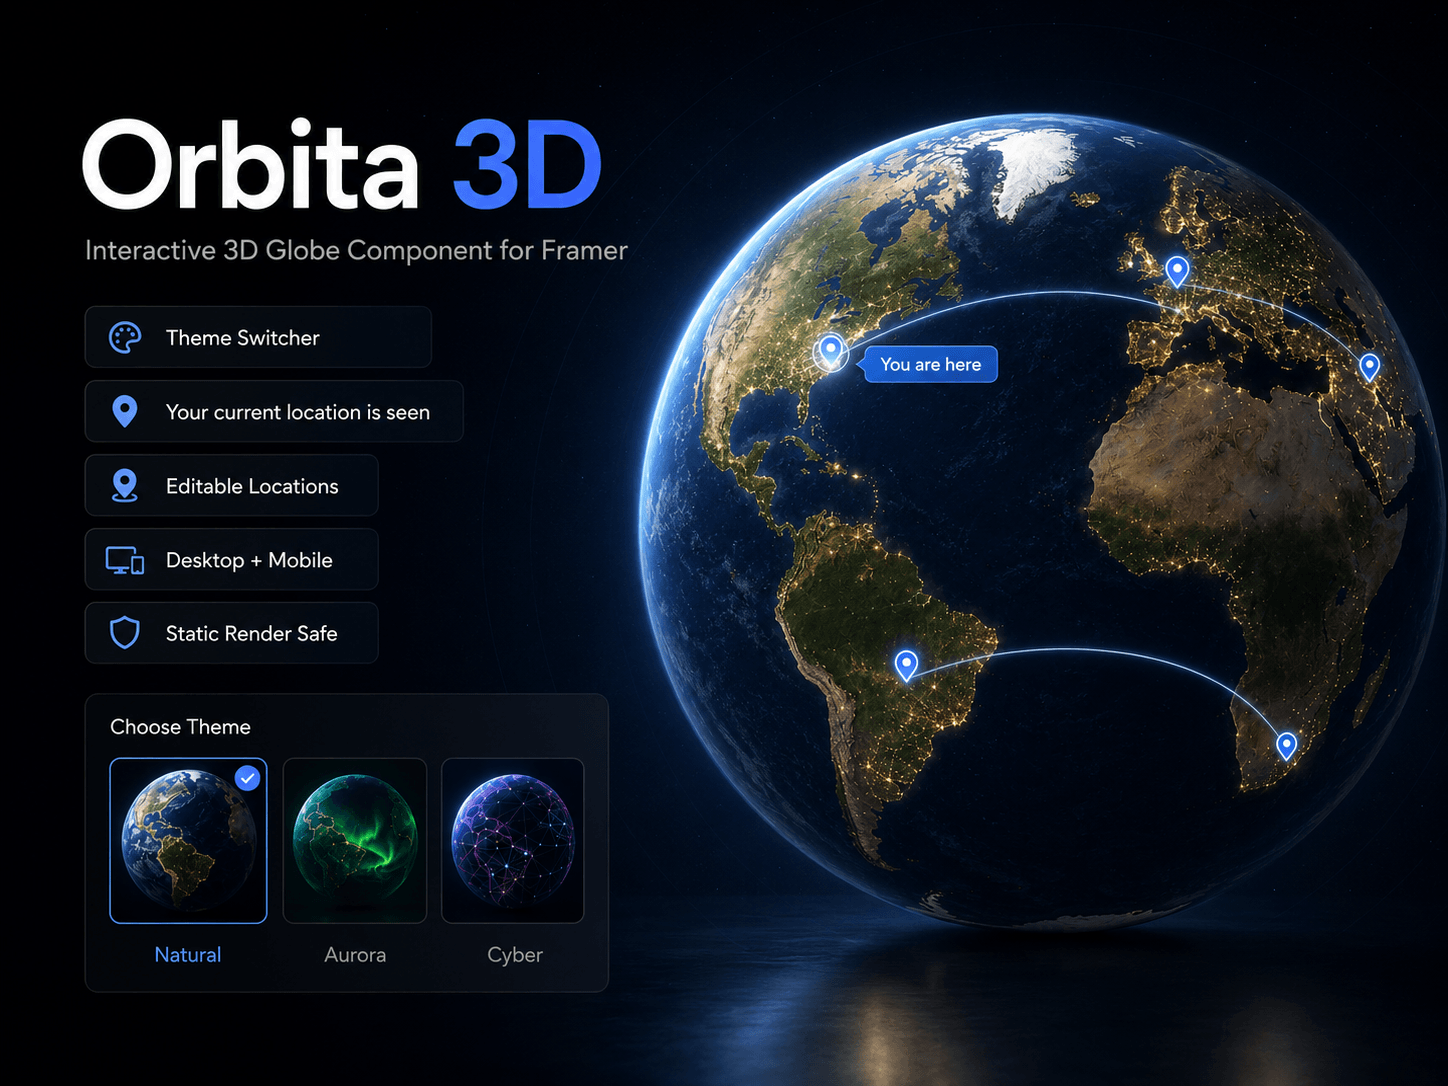Click the Static Render Safe feature button
The height and width of the screenshot is (1086, 1448).
click(x=232, y=633)
